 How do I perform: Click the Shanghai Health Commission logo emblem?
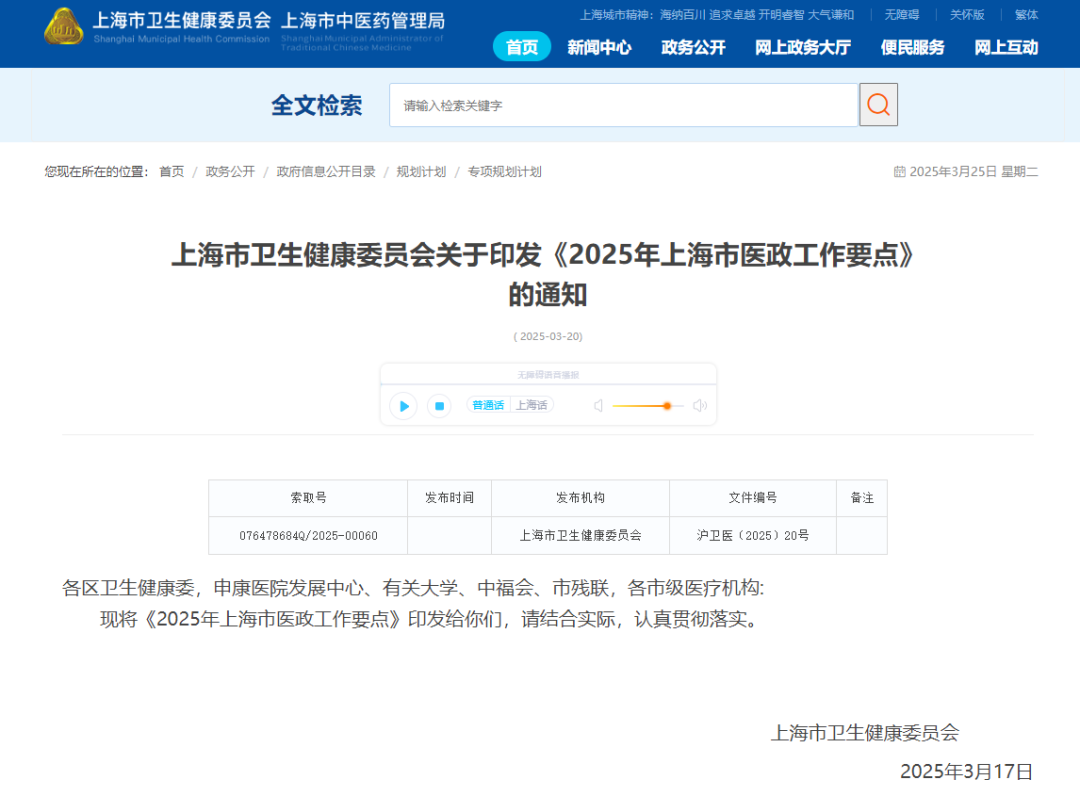pyautogui.click(x=64, y=26)
